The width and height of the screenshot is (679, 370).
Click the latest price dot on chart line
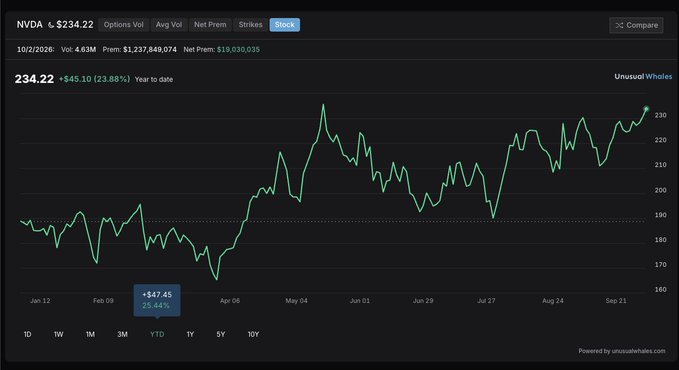click(x=646, y=109)
